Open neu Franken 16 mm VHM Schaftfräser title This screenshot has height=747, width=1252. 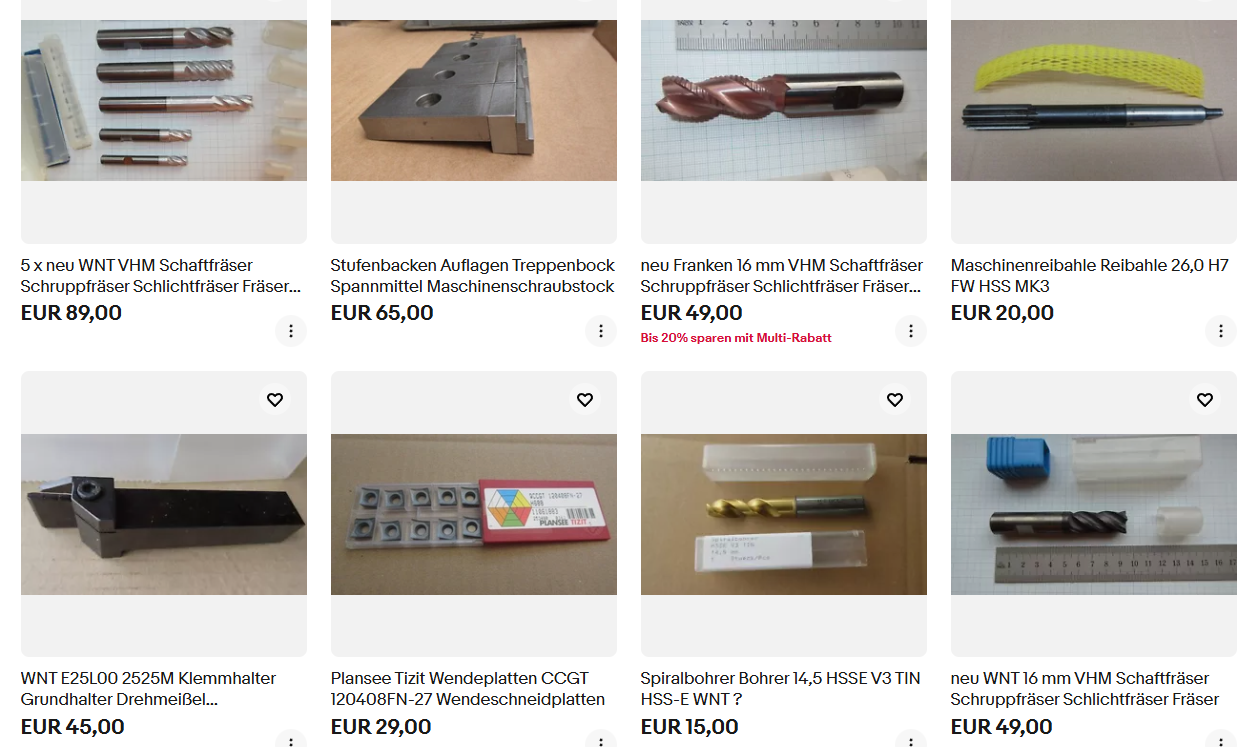point(782,276)
